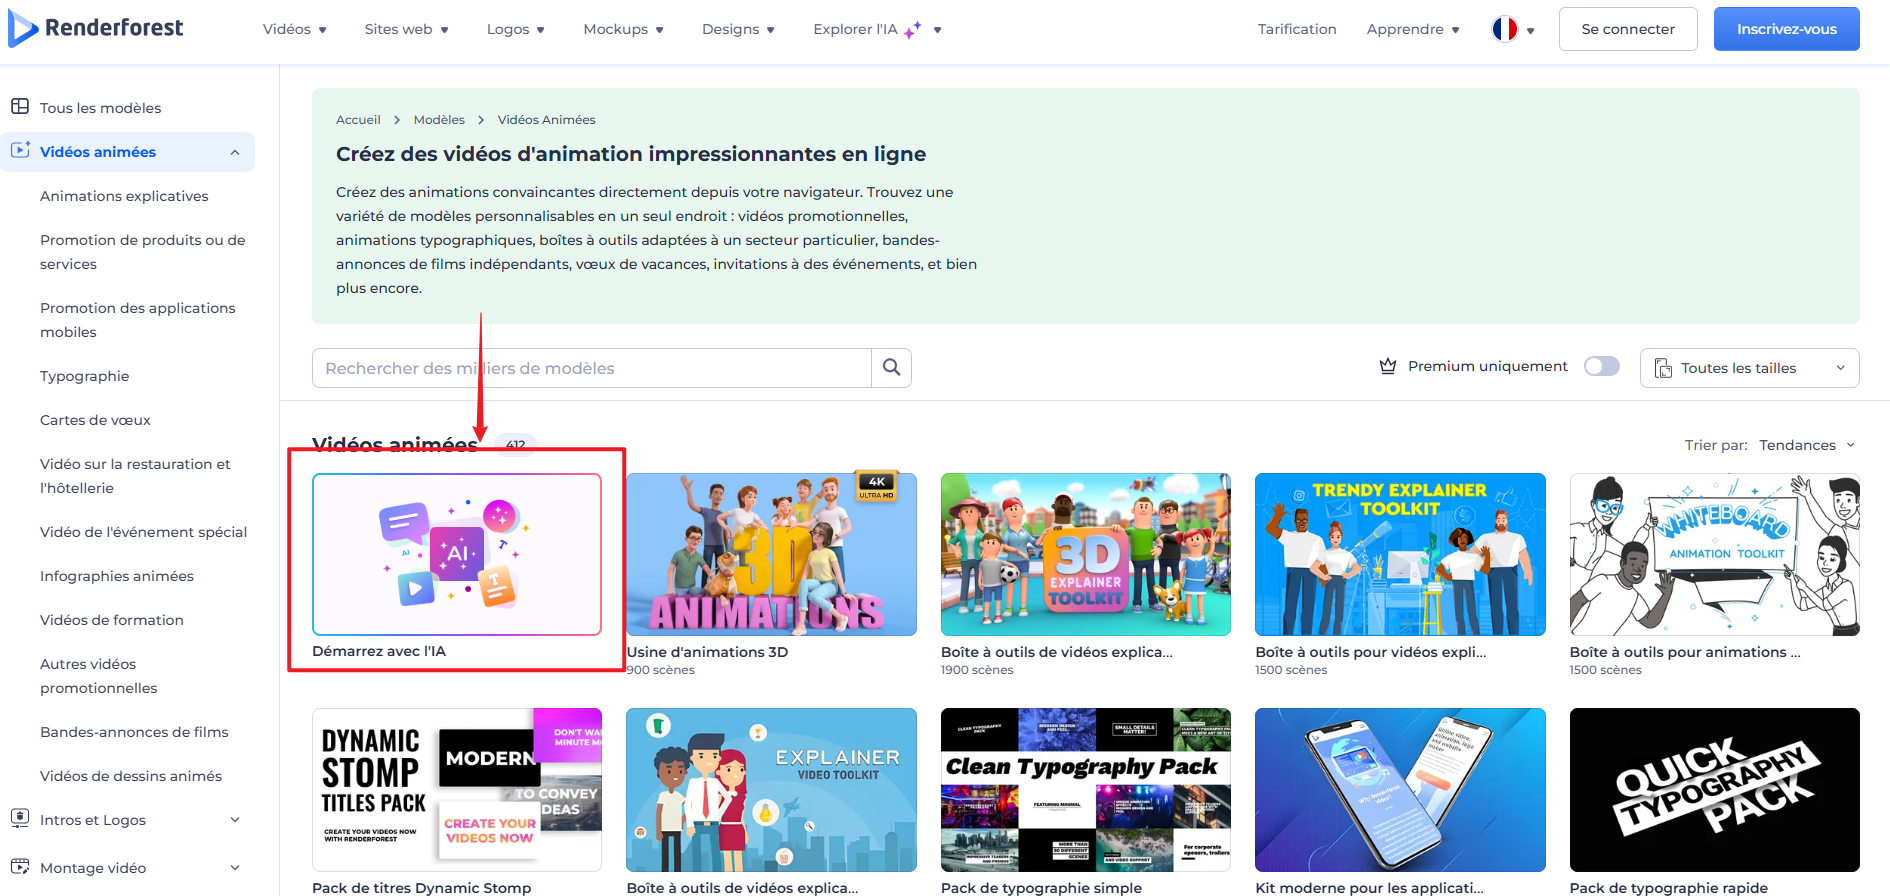This screenshot has width=1890, height=896.
Task: Open the Explorer l'IA menu
Action: click(876, 29)
